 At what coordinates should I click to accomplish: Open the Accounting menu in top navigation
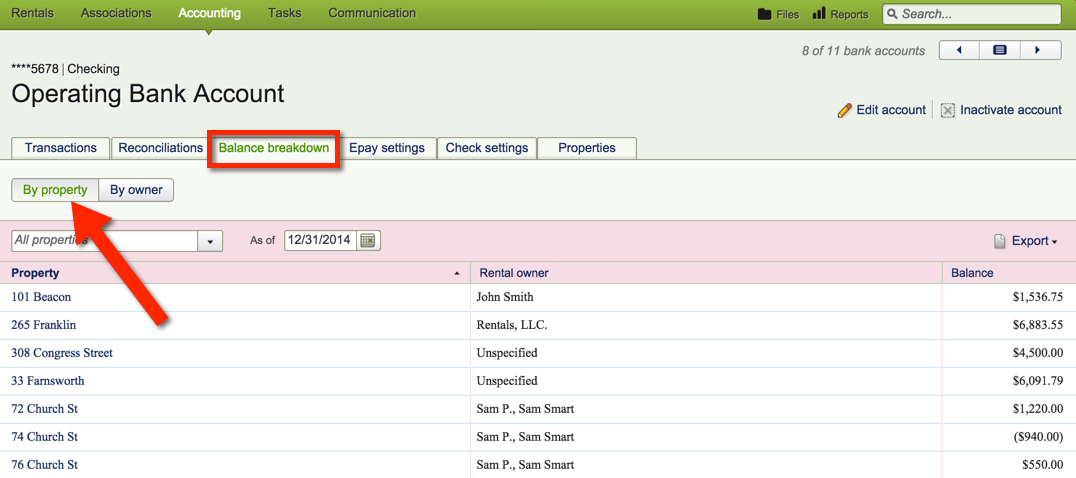[x=209, y=14]
